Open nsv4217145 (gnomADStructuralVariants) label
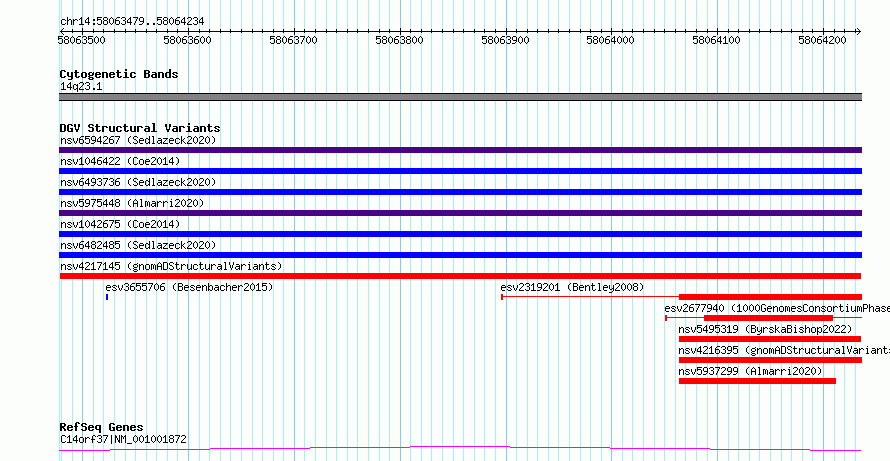The image size is (890, 461). click(171, 266)
